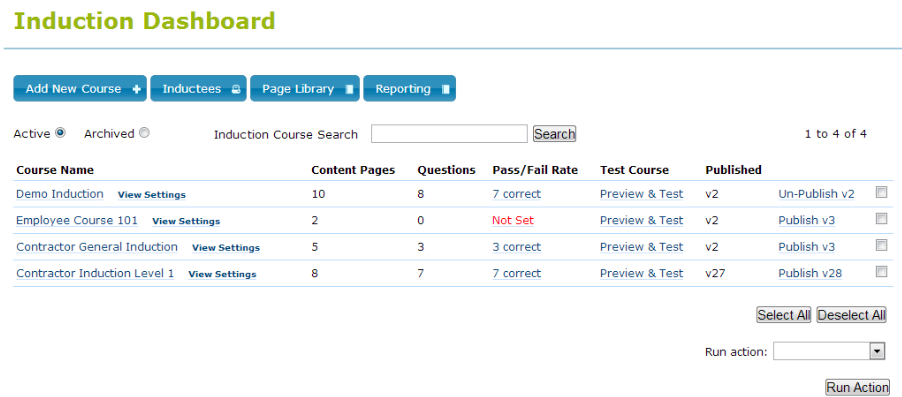Preview & Test Contractor General Induction
Viewport: 902px width, 397px height.
click(641, 247)
